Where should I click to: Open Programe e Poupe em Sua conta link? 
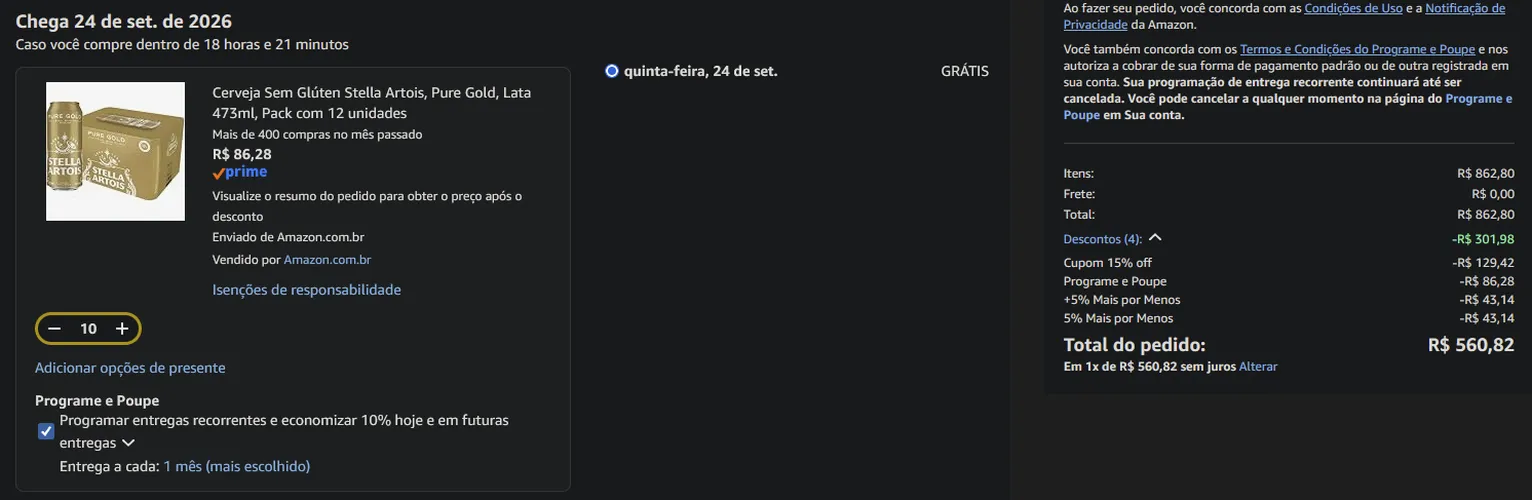1288,107
